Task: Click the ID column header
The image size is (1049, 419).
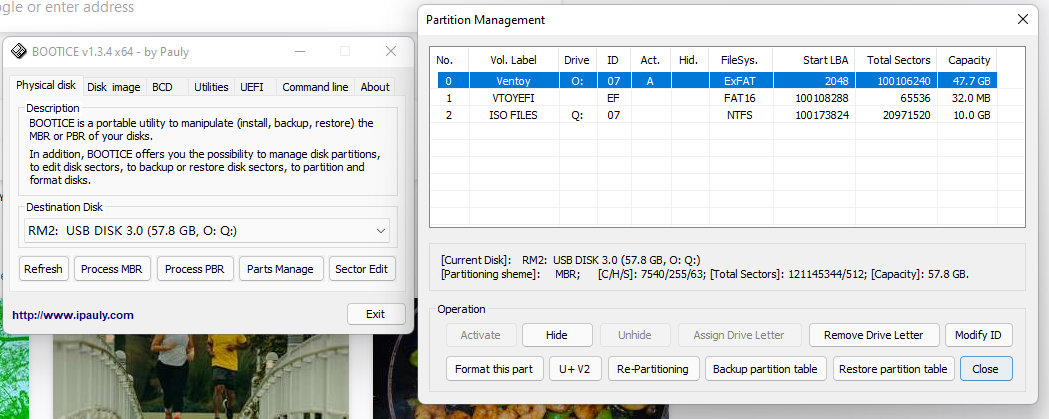Action: [612, 60]
